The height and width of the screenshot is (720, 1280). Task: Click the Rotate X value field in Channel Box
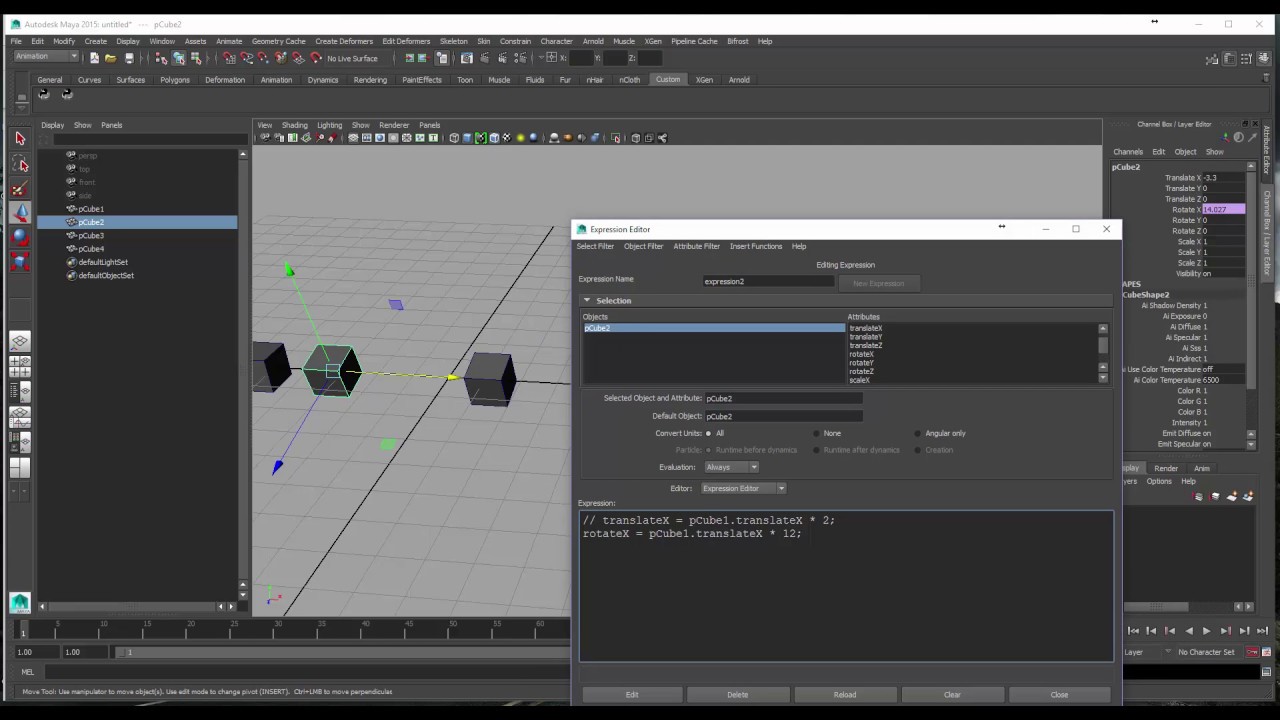click(x=1222, y=210)
